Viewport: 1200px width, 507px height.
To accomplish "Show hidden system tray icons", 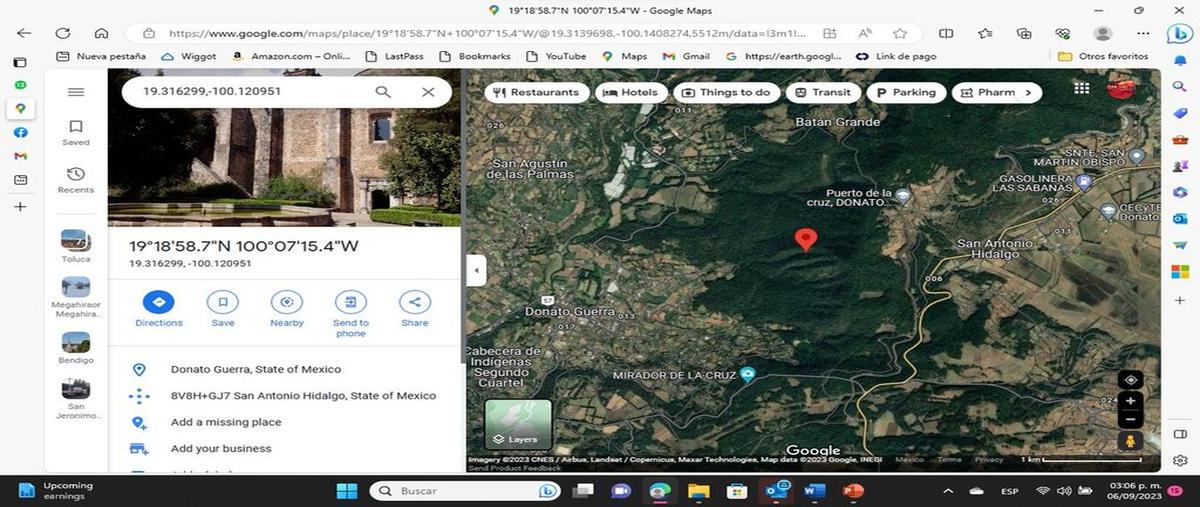I will [x=948, y=491].
